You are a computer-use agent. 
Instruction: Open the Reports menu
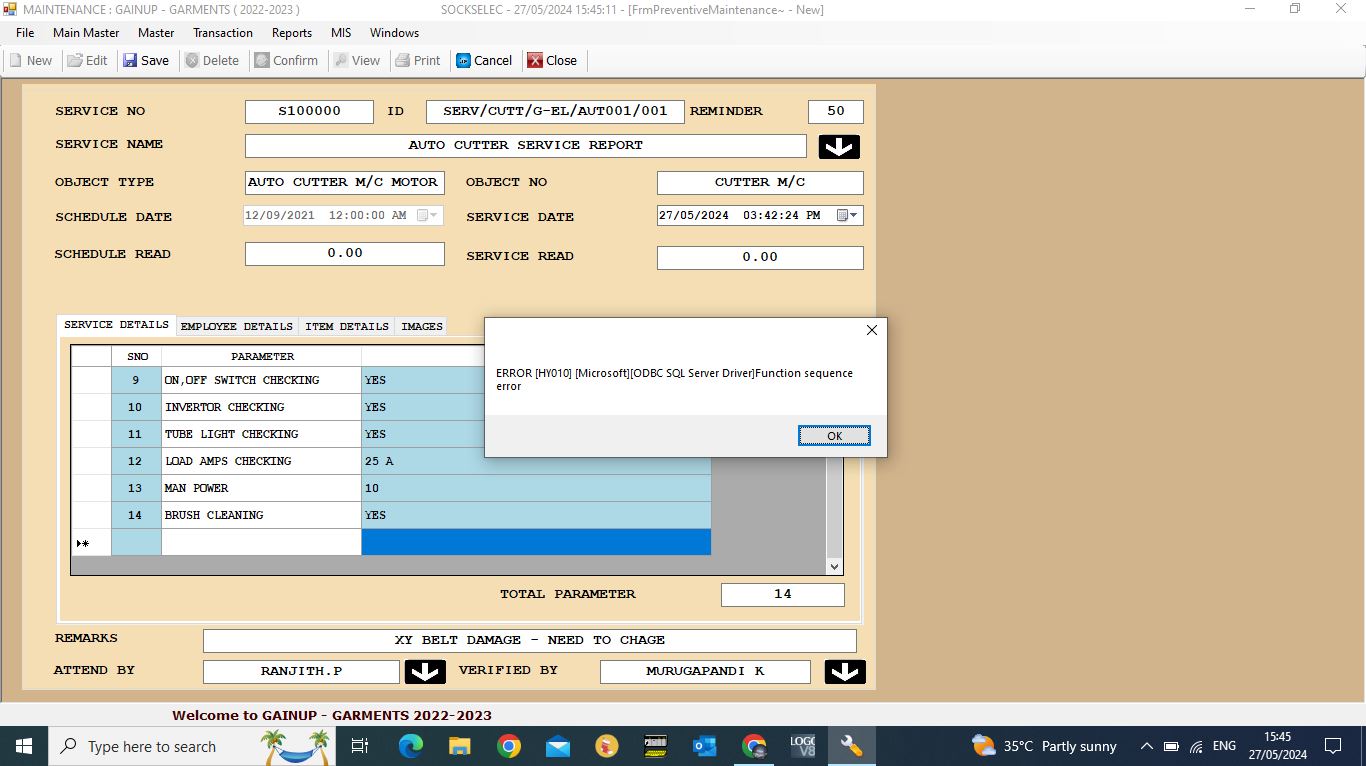pyautogui.click(x=292, y=33)
